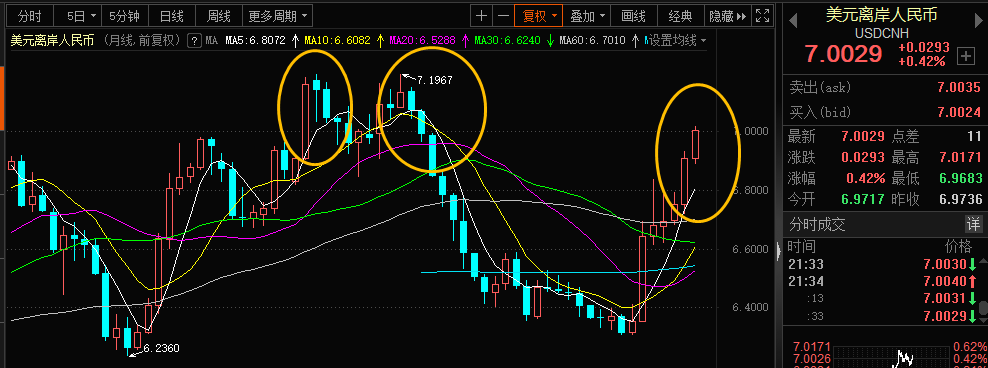Viewport: 988px width, 368px height.
Task: Click the 6.6000 price axis label
Action: point(751,249)
